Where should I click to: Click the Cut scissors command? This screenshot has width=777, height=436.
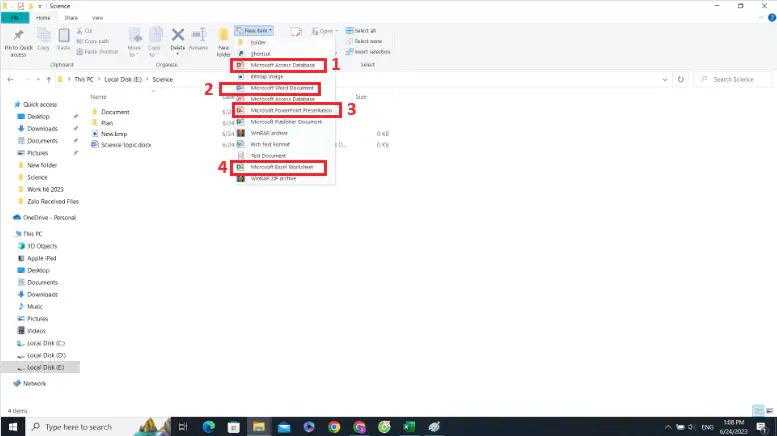85,31
